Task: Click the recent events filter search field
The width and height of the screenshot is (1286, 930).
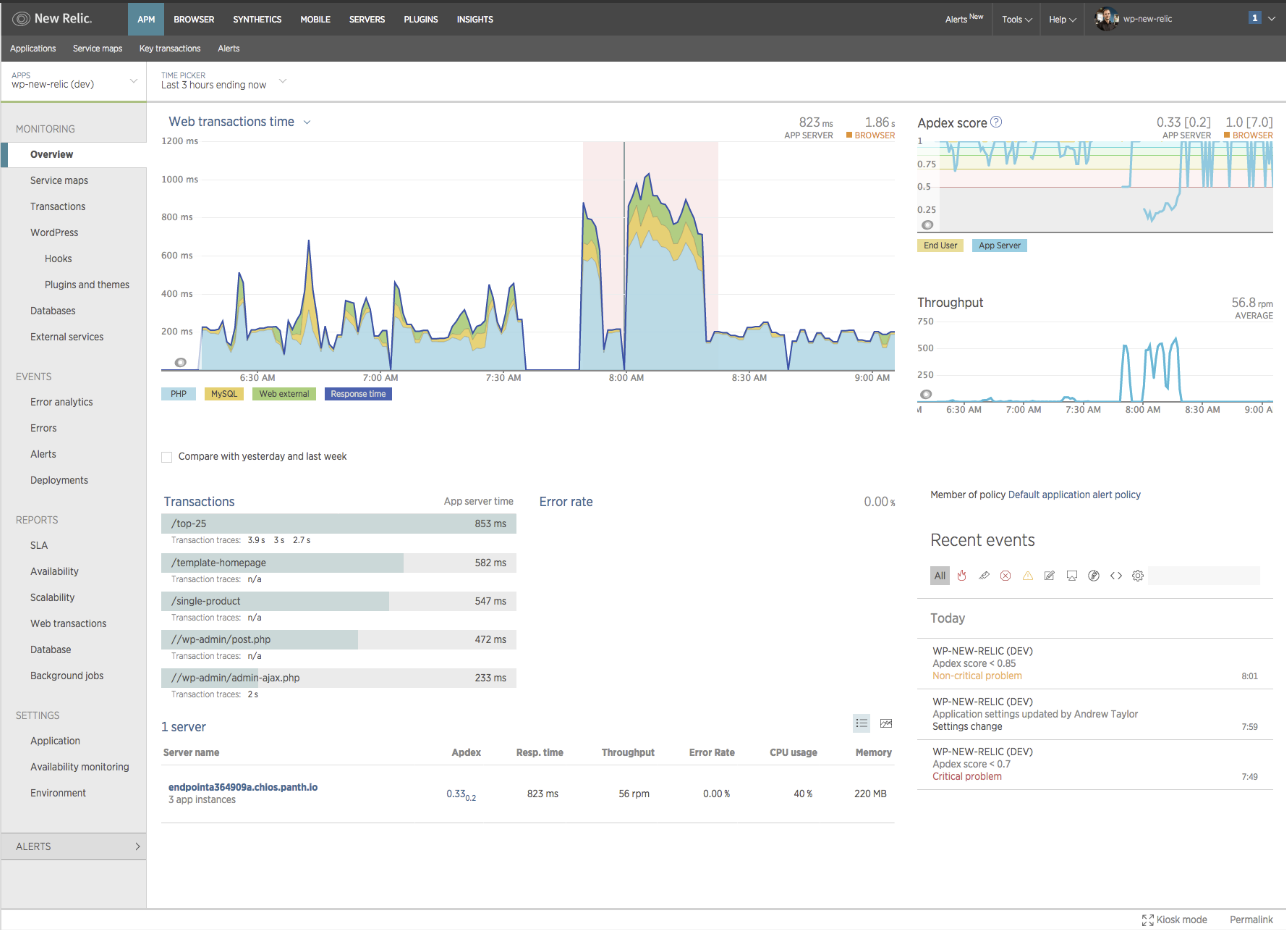Action: pos(1203,576)
